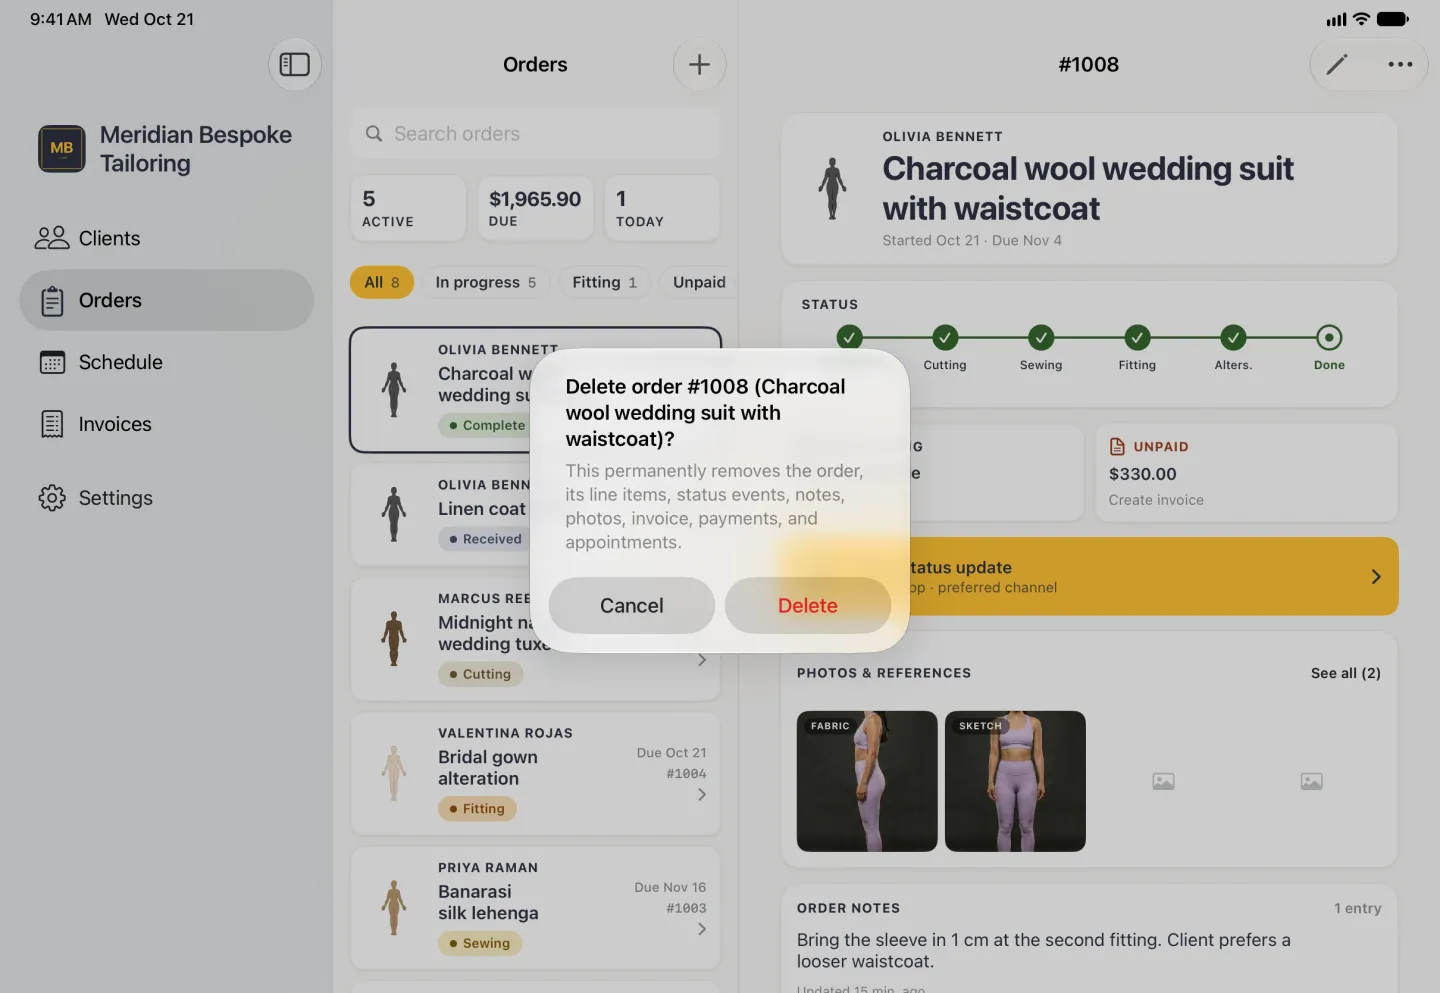Tap the first status step checkmark
Viewport: 1440px width, 993px height.
tap(849, 338)
